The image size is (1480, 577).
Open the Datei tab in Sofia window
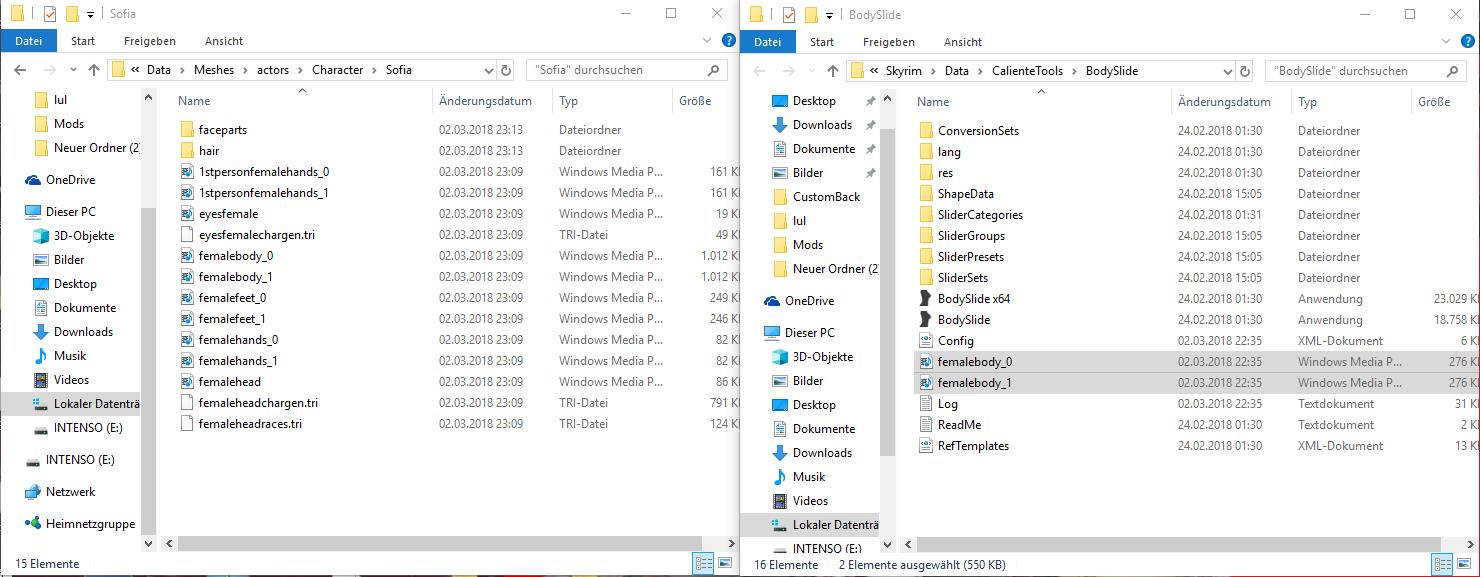tap(29, 41)
